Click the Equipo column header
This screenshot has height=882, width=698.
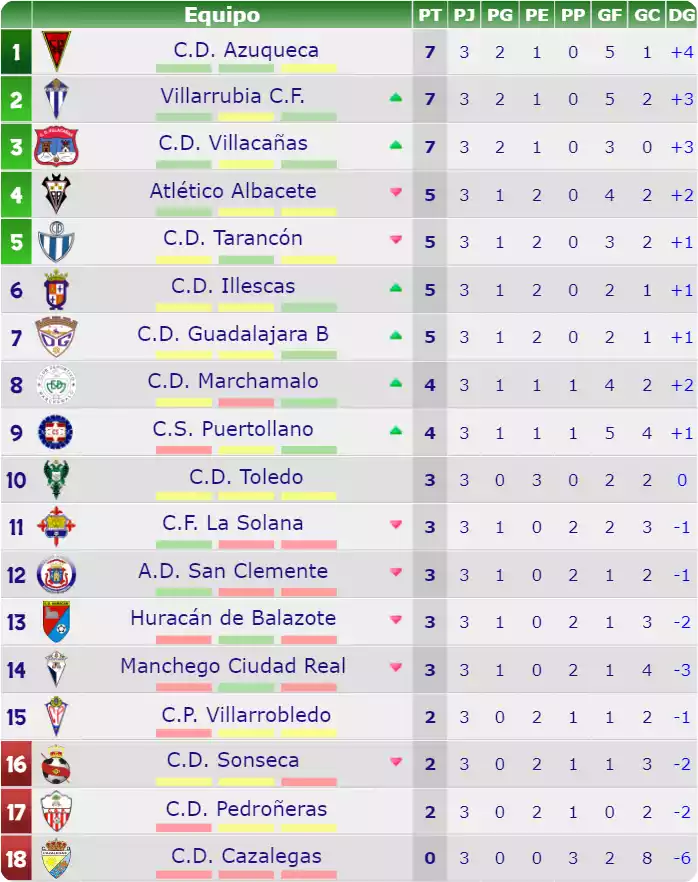pos(222,14)
